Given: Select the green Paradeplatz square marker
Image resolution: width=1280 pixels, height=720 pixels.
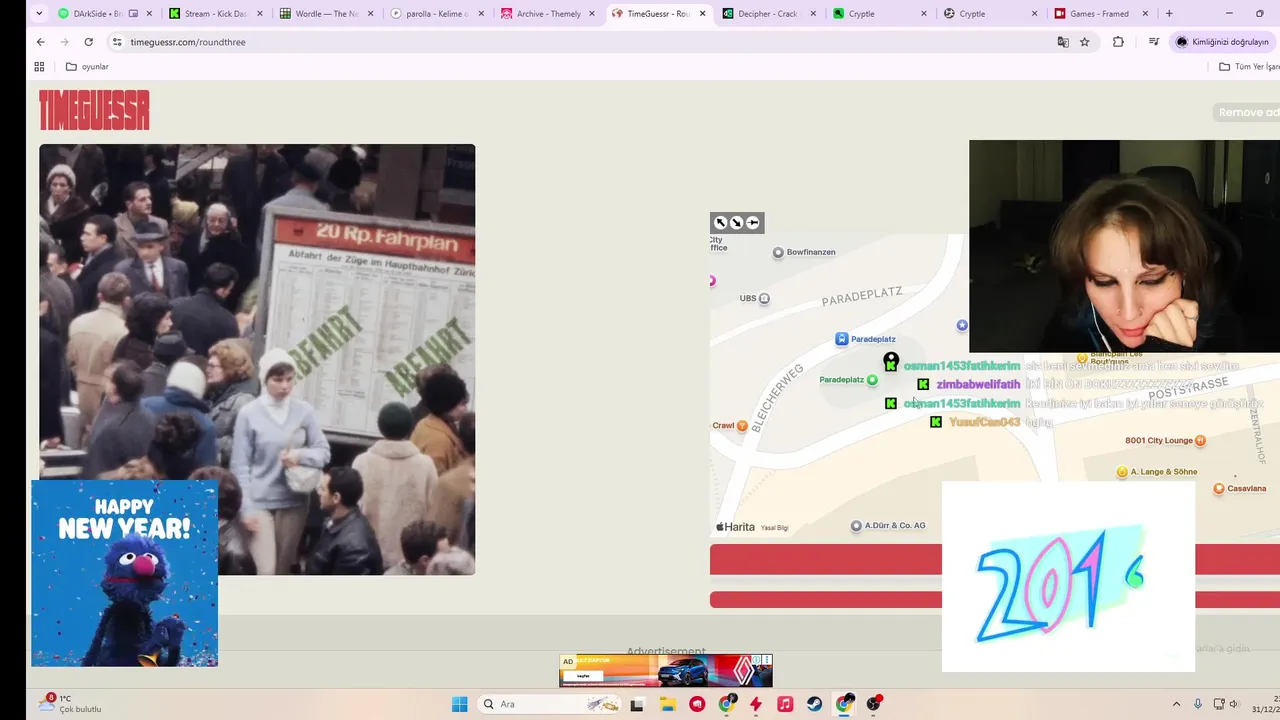Looking at the screenshot, I should click(x=872, y=380).
